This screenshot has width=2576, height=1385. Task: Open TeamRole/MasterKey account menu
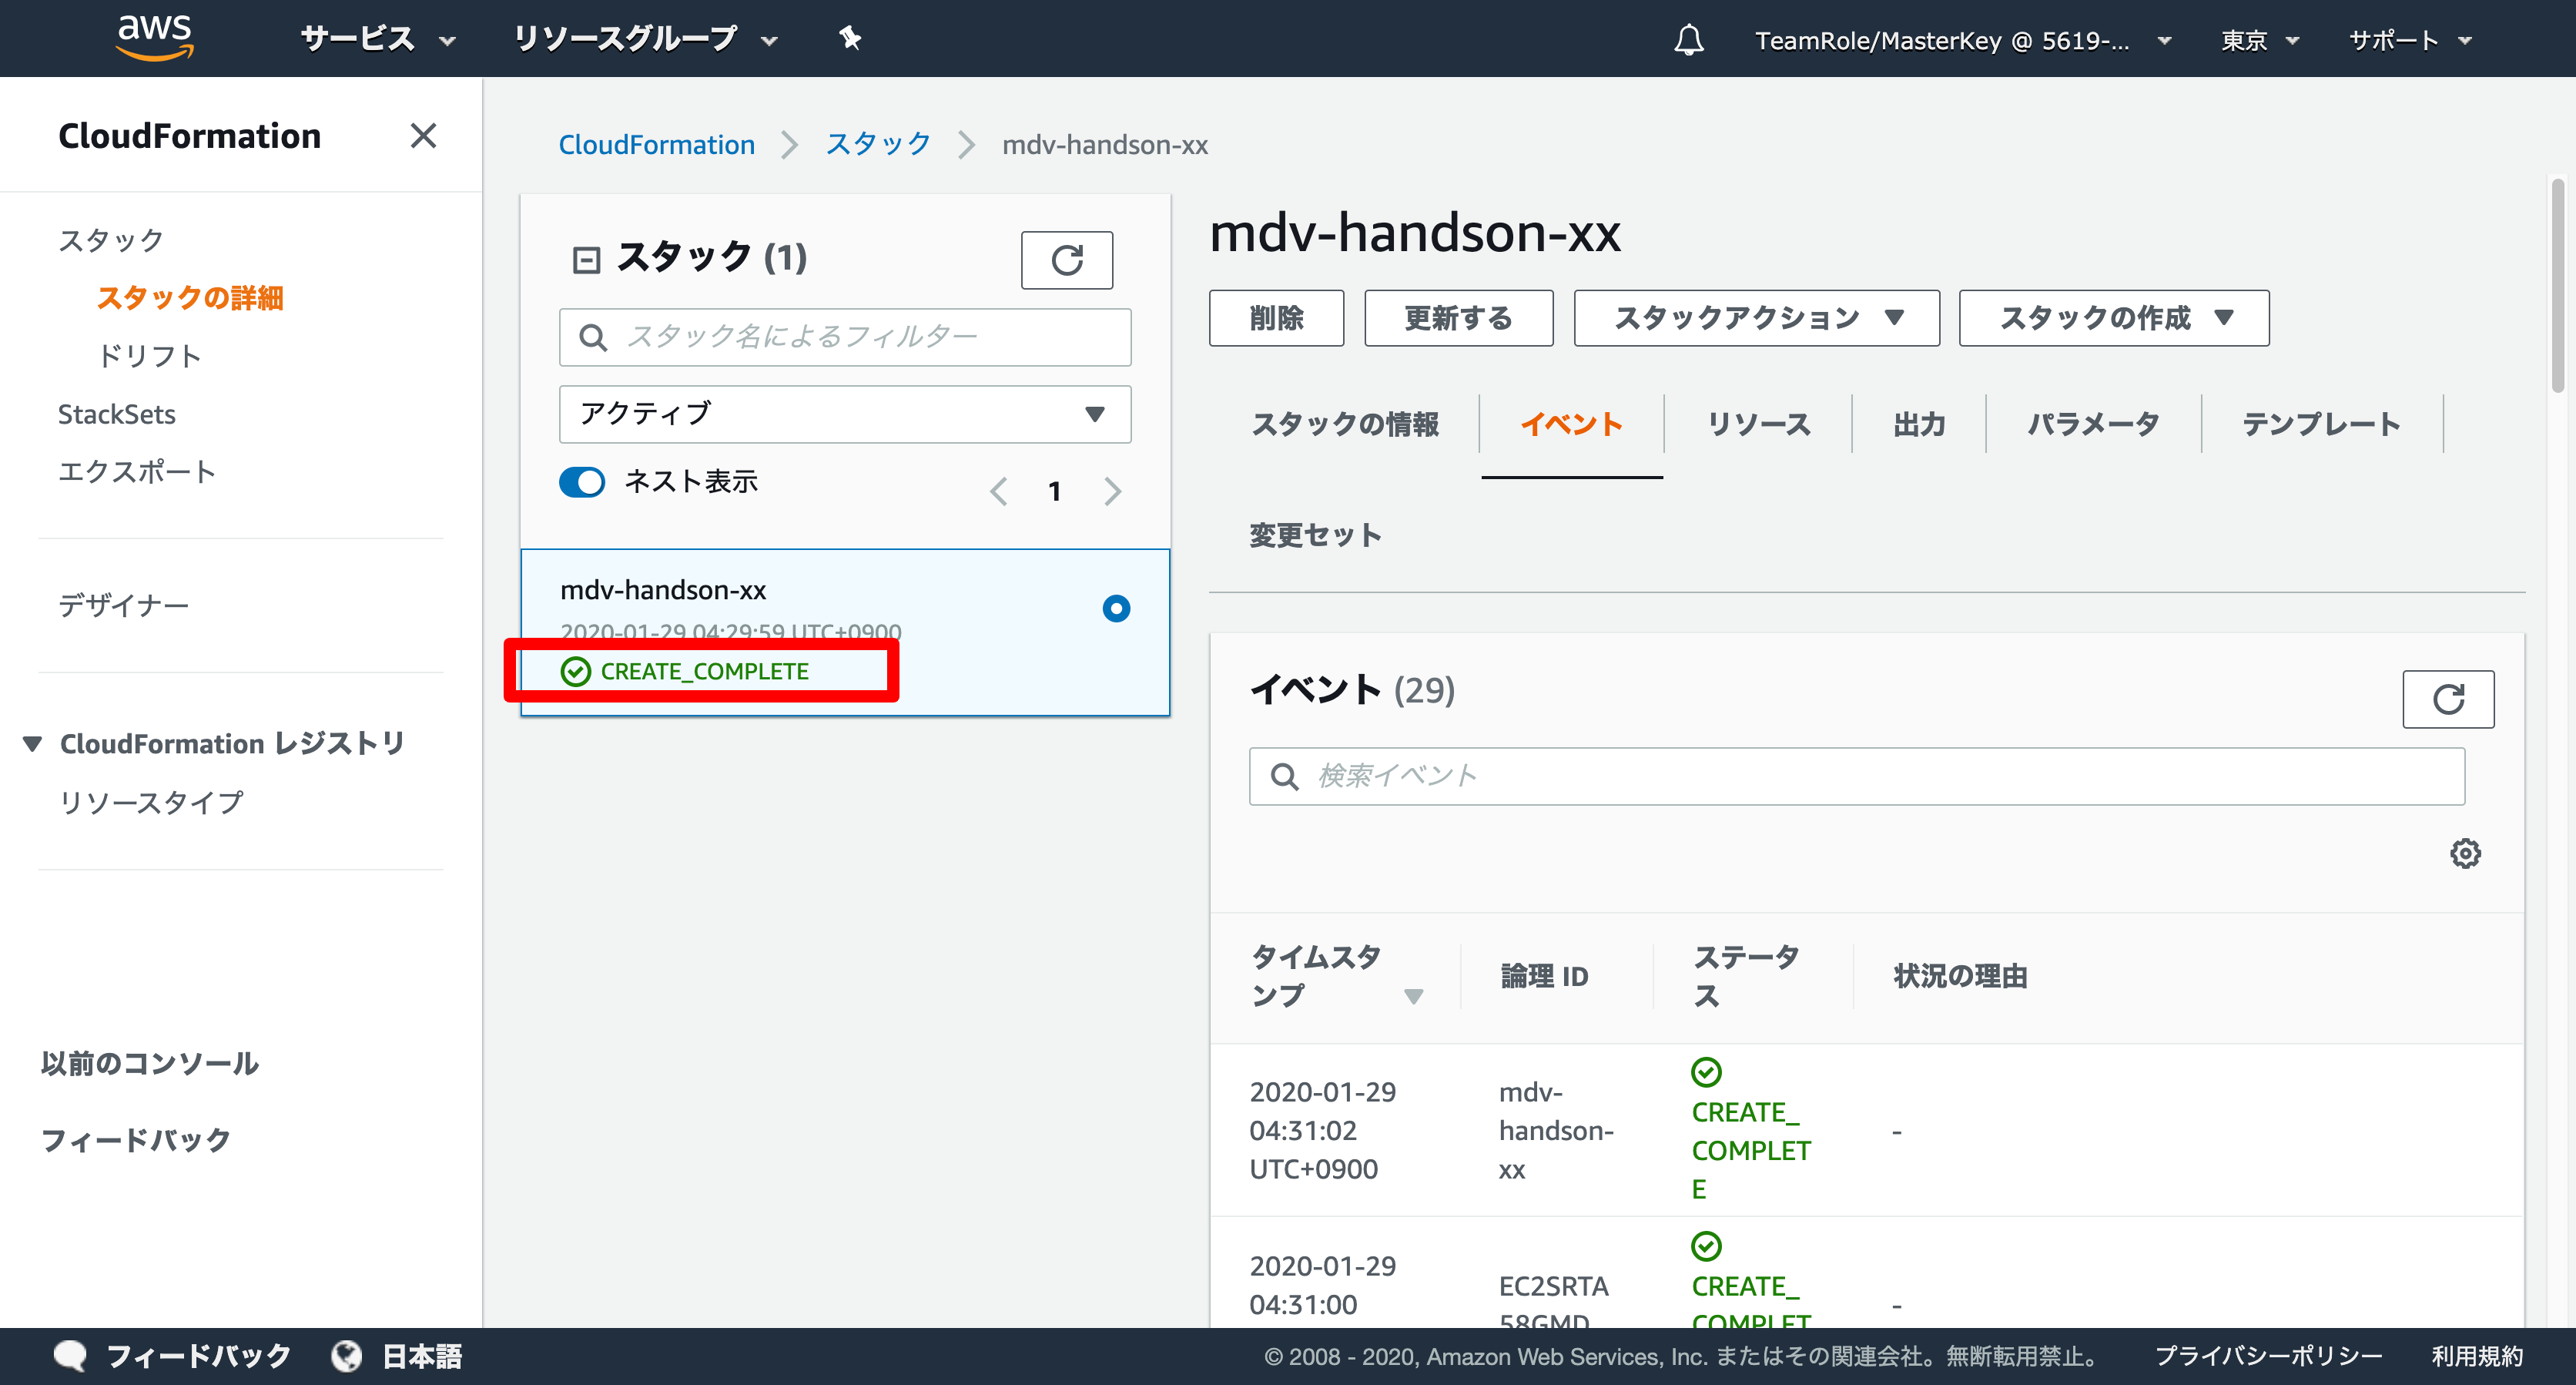1962,40
